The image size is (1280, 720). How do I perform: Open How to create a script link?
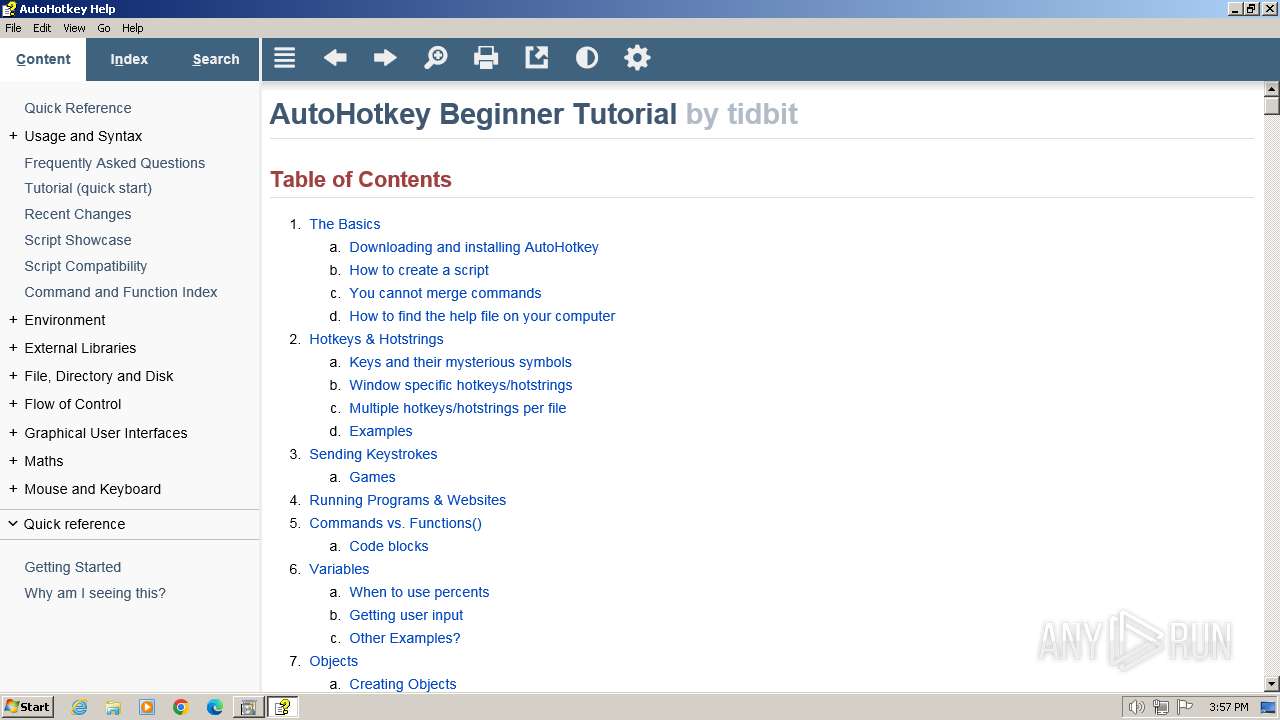click(419, 270)
